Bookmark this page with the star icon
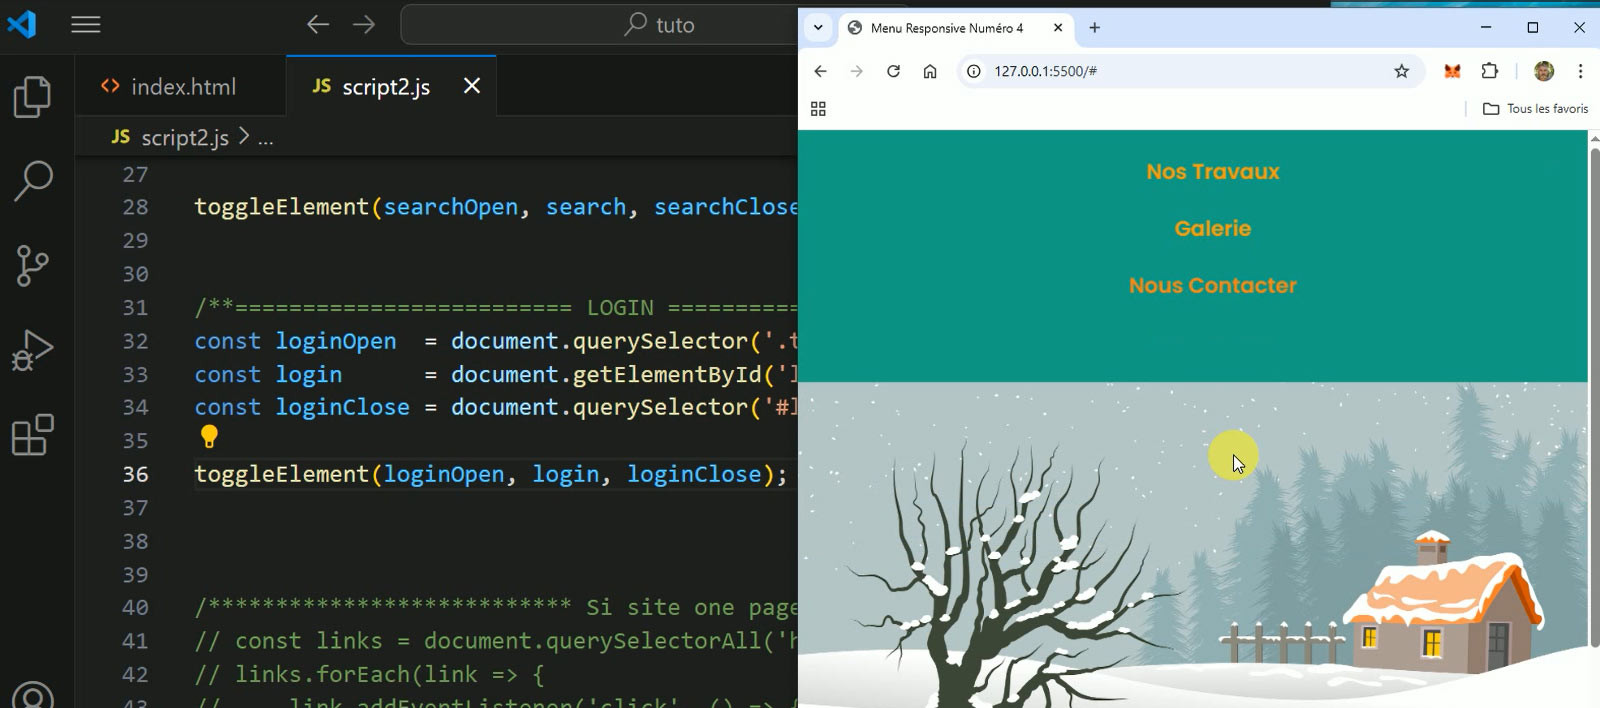Image resolution: width=1600 pixels, height=708 pixels. click(x=1401, y=71)
